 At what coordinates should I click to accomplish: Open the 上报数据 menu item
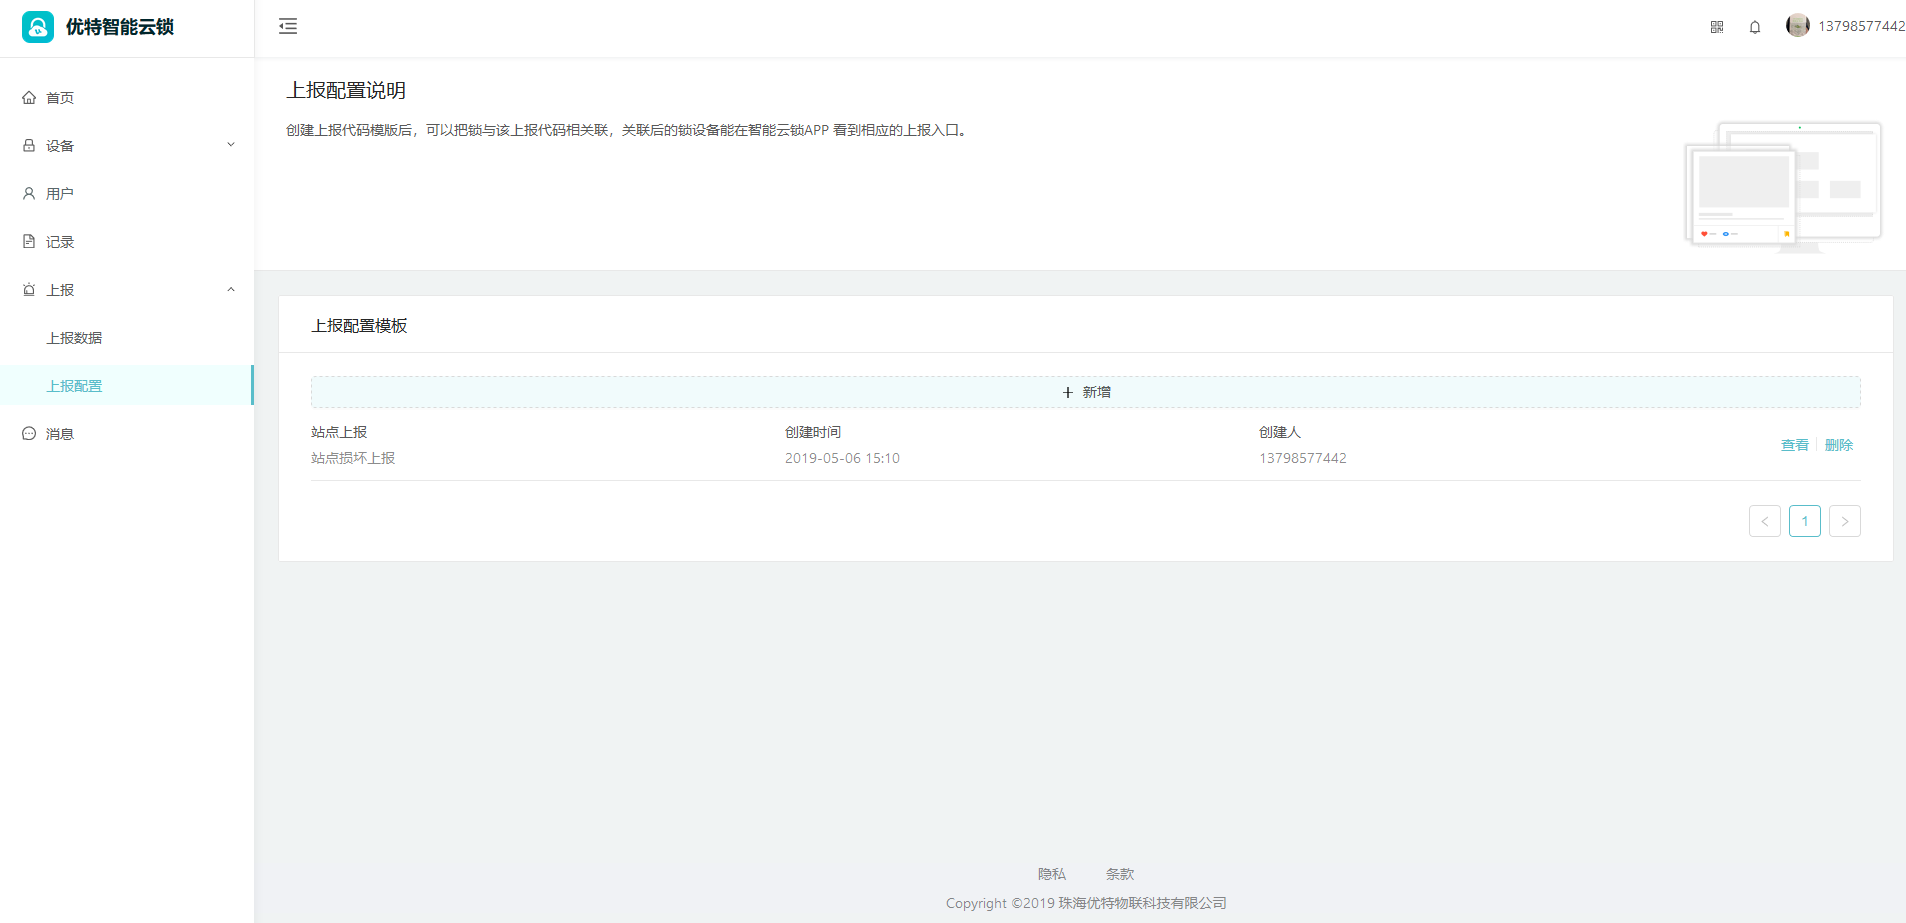tap(74, 338)
